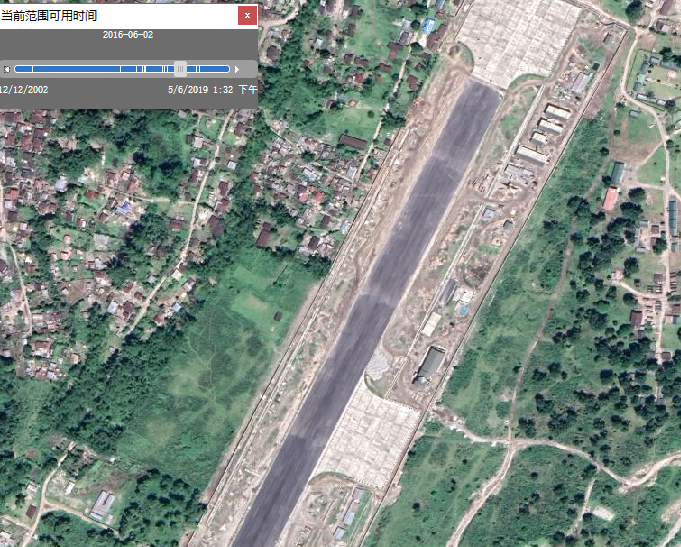681x547 pixels.
Task: Step to the previous imagery date arrow
Action: pos(6,69)
